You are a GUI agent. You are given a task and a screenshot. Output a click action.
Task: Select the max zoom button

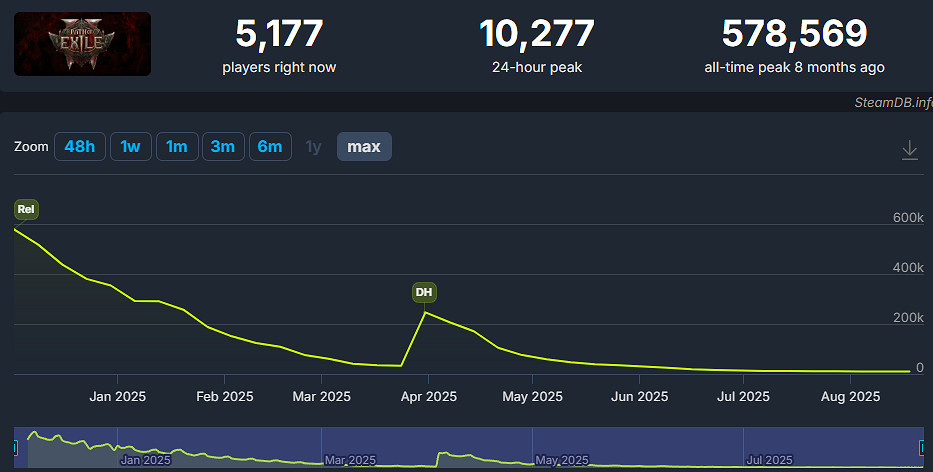364,147
